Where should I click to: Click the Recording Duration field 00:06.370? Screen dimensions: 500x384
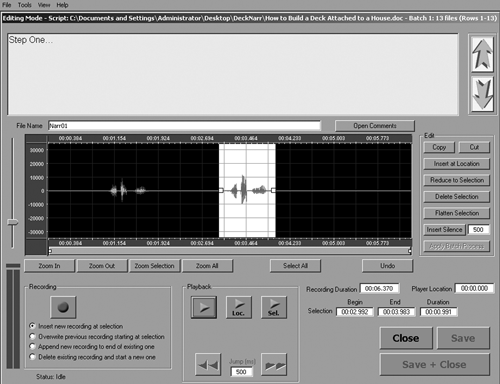(379, 288)
